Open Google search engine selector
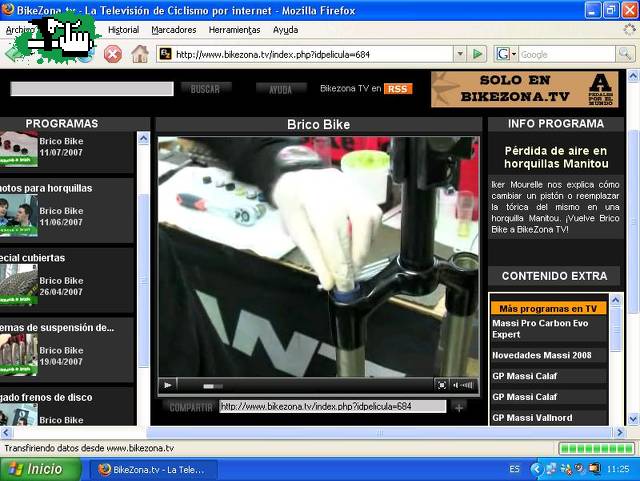 pyautogui.click(x=506, y=54)
